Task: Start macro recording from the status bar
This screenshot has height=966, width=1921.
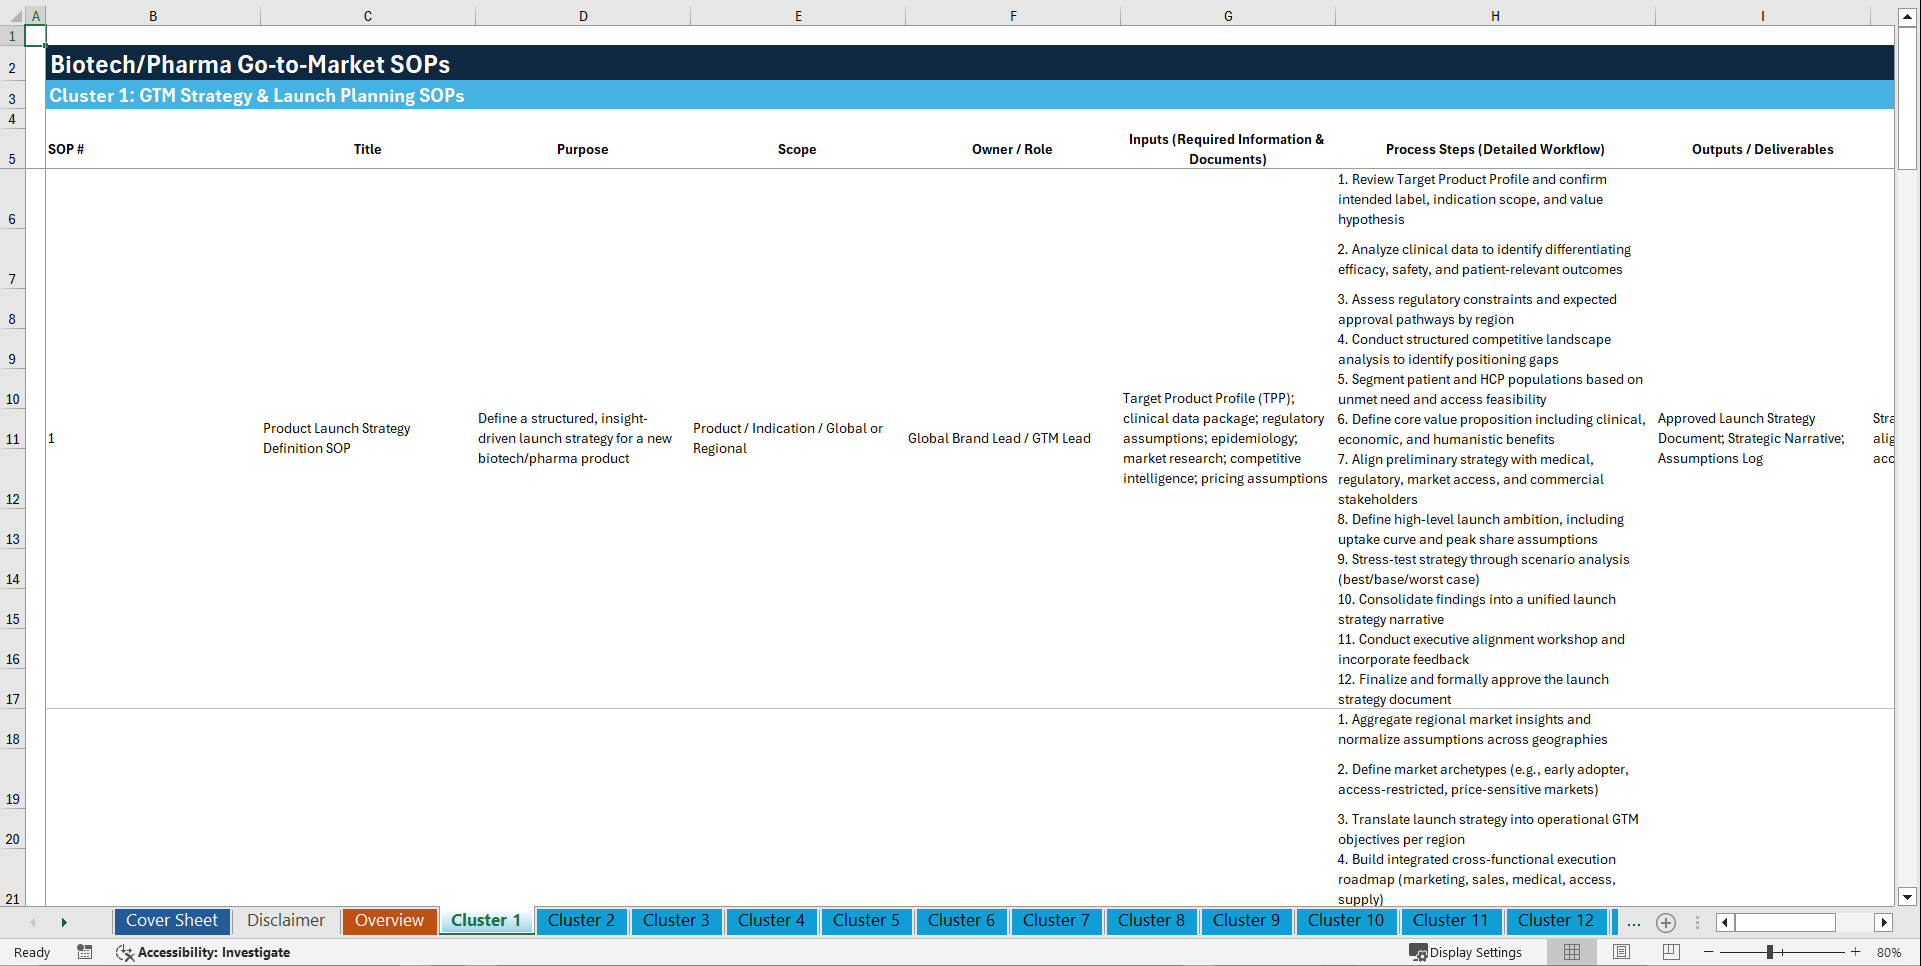Action: tap(85, 952)
